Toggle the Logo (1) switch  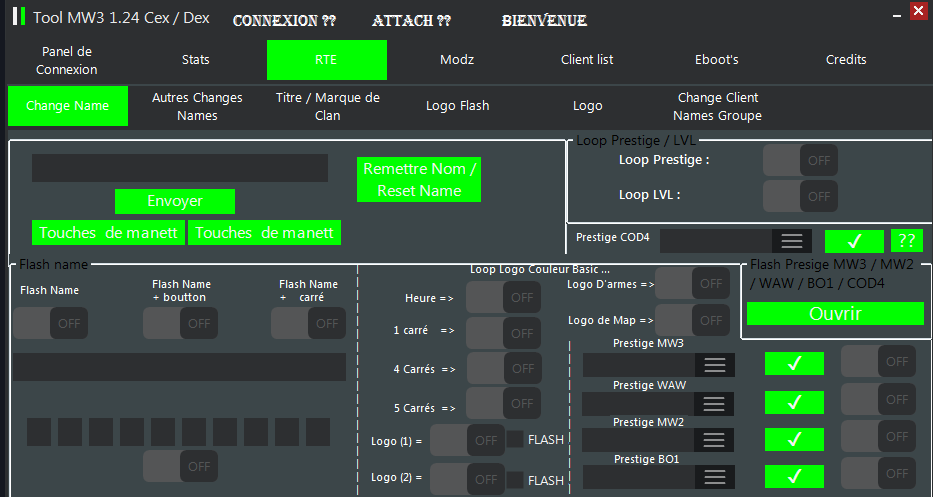pos(467,440)
